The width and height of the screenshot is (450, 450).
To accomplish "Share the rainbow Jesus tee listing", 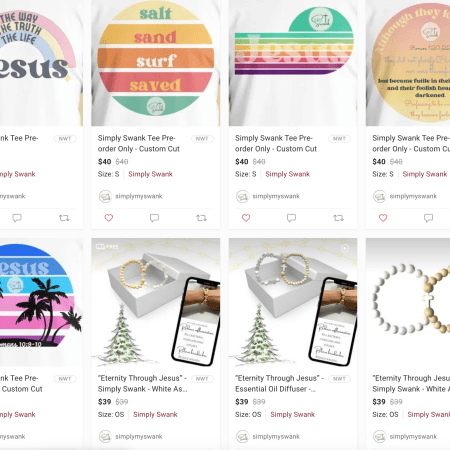I will tap(64, 218).
